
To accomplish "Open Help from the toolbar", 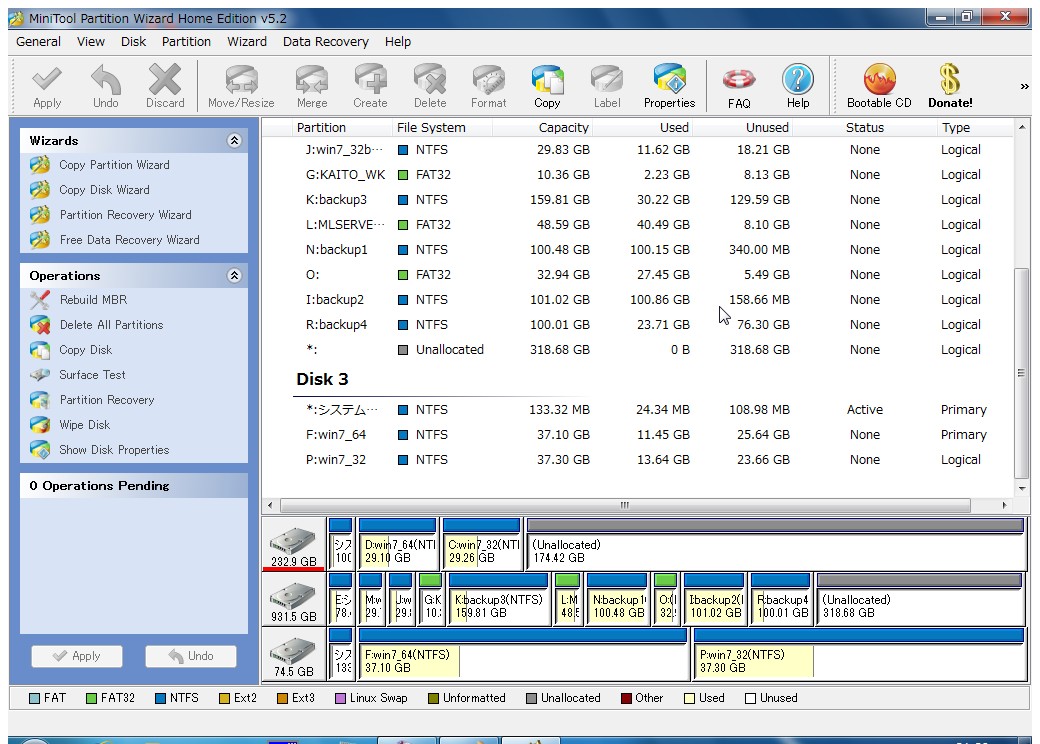I will click(x=798, y=86).
